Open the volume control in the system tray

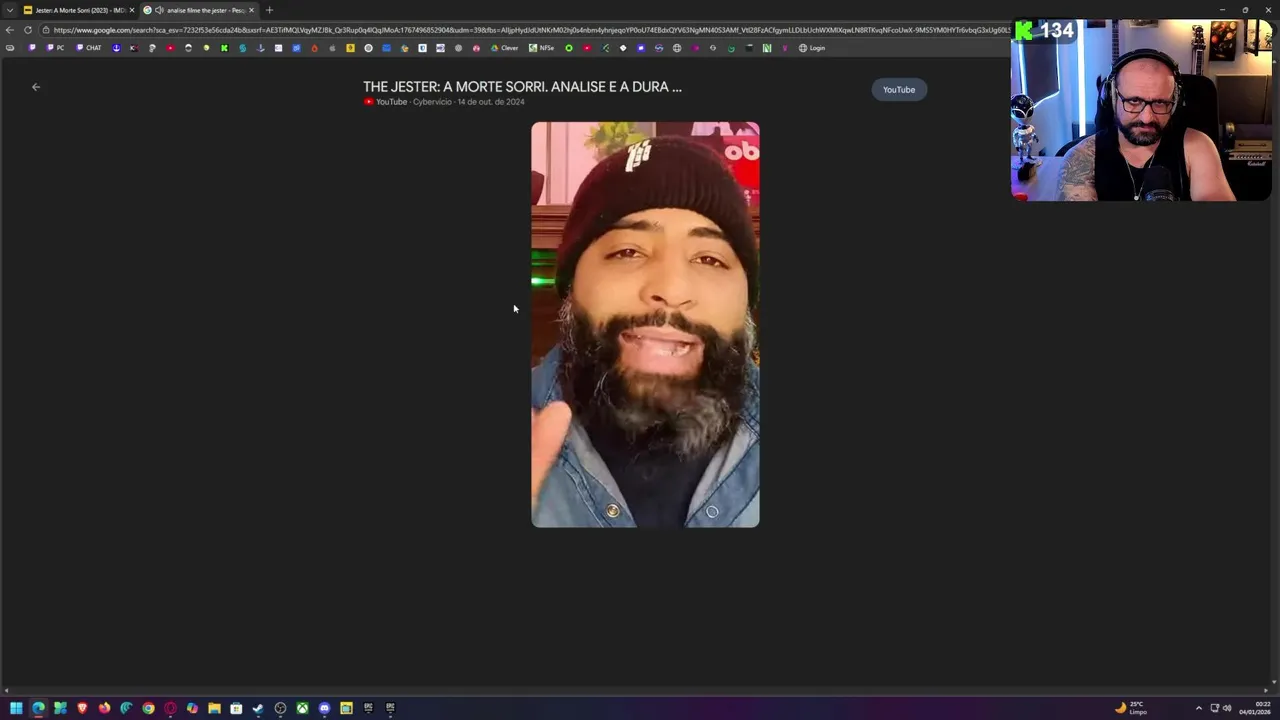pos(1227,708)
